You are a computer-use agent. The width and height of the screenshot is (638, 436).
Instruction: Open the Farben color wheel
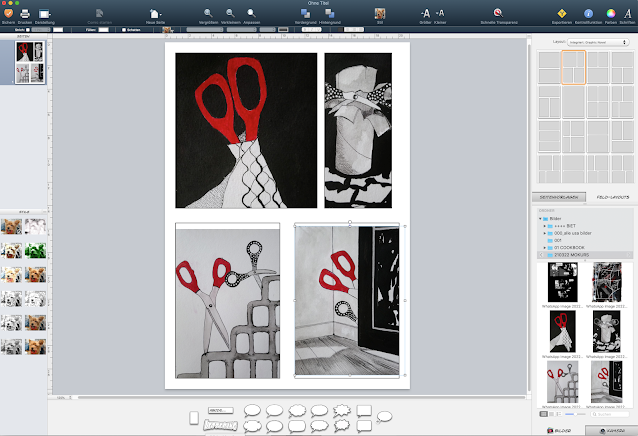coord(611,14)
